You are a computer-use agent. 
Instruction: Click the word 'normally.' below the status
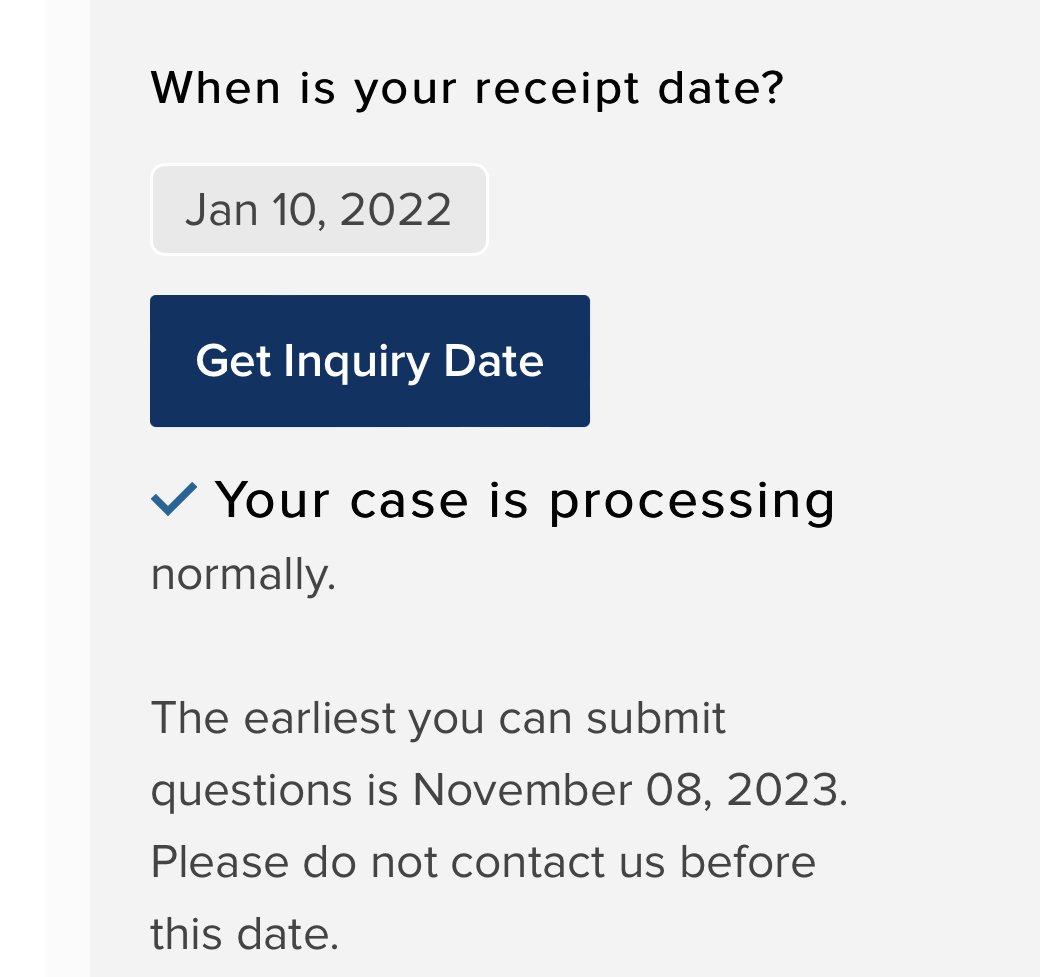[243, 574]
